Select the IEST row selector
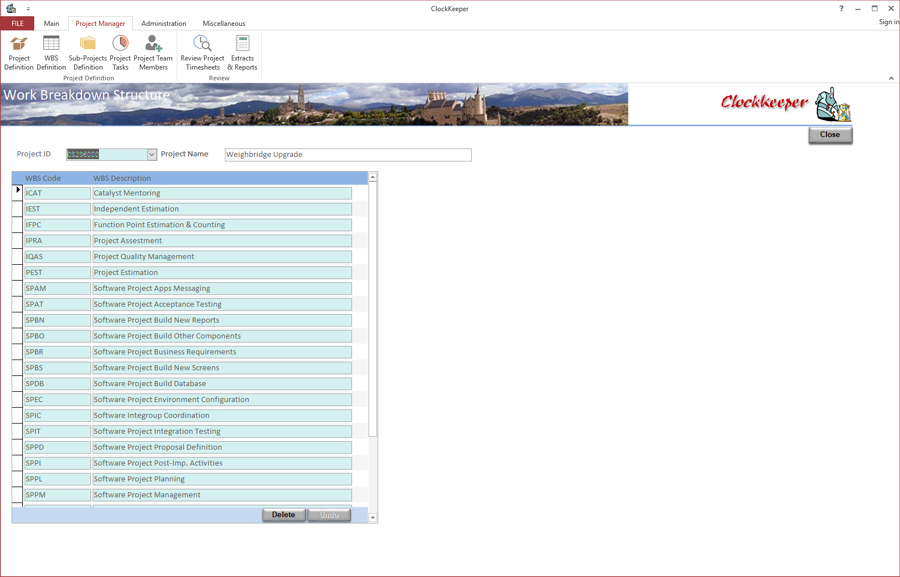 pos(17,209)
